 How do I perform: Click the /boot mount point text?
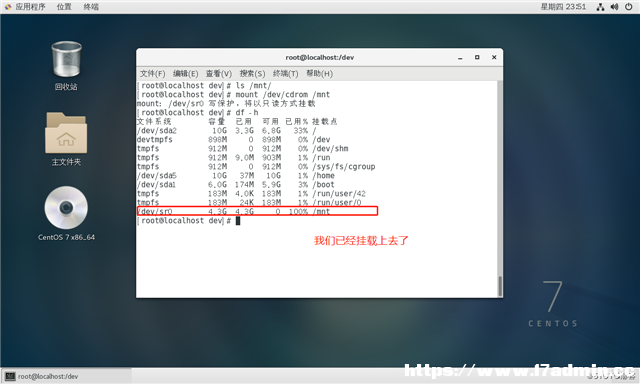tap(324, 184)
